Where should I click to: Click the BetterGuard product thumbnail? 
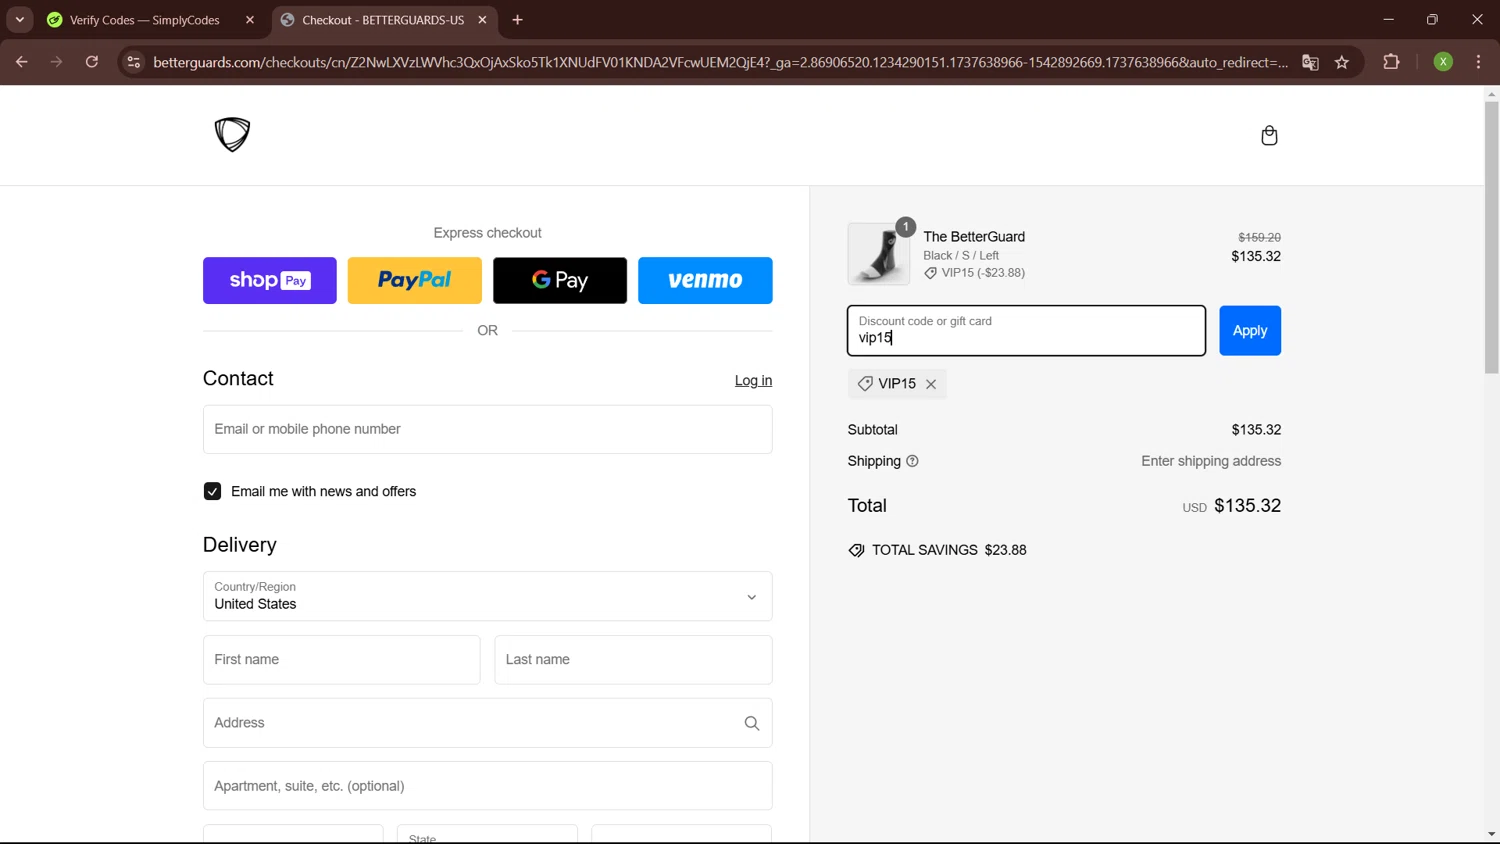(879, 254)
